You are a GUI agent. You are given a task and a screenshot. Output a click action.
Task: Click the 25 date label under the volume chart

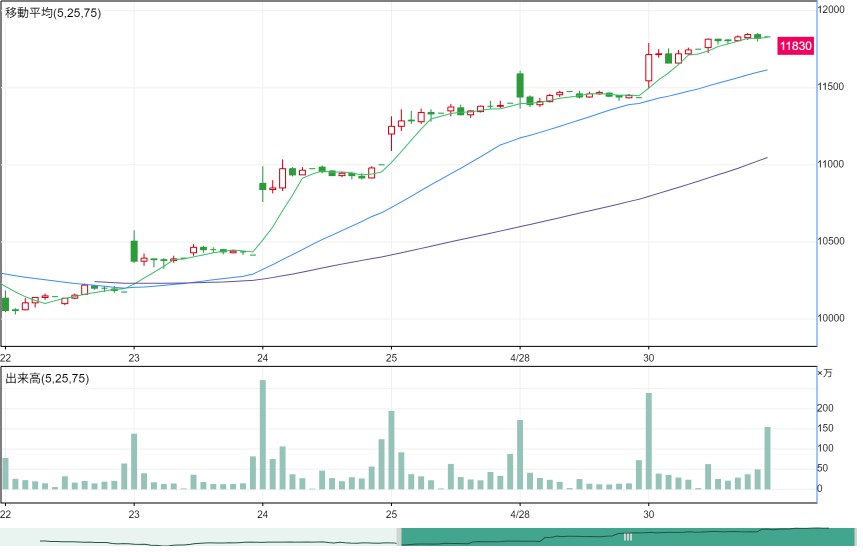point(391,514)
